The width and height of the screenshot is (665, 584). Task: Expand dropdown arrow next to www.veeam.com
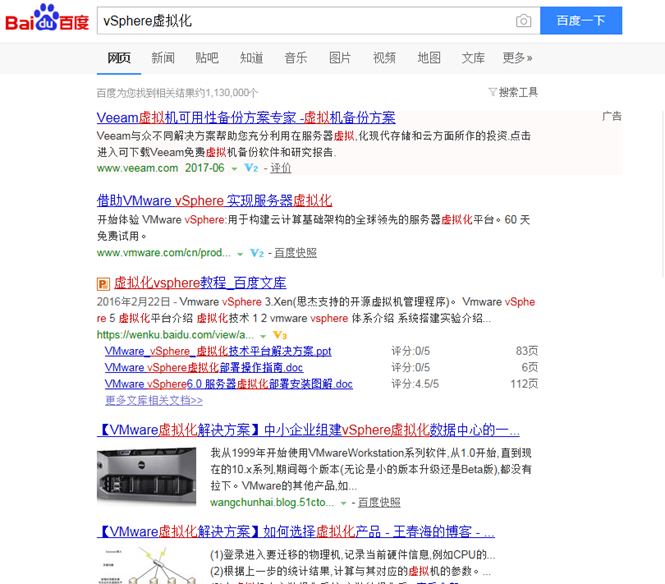[x=234, y=169]
